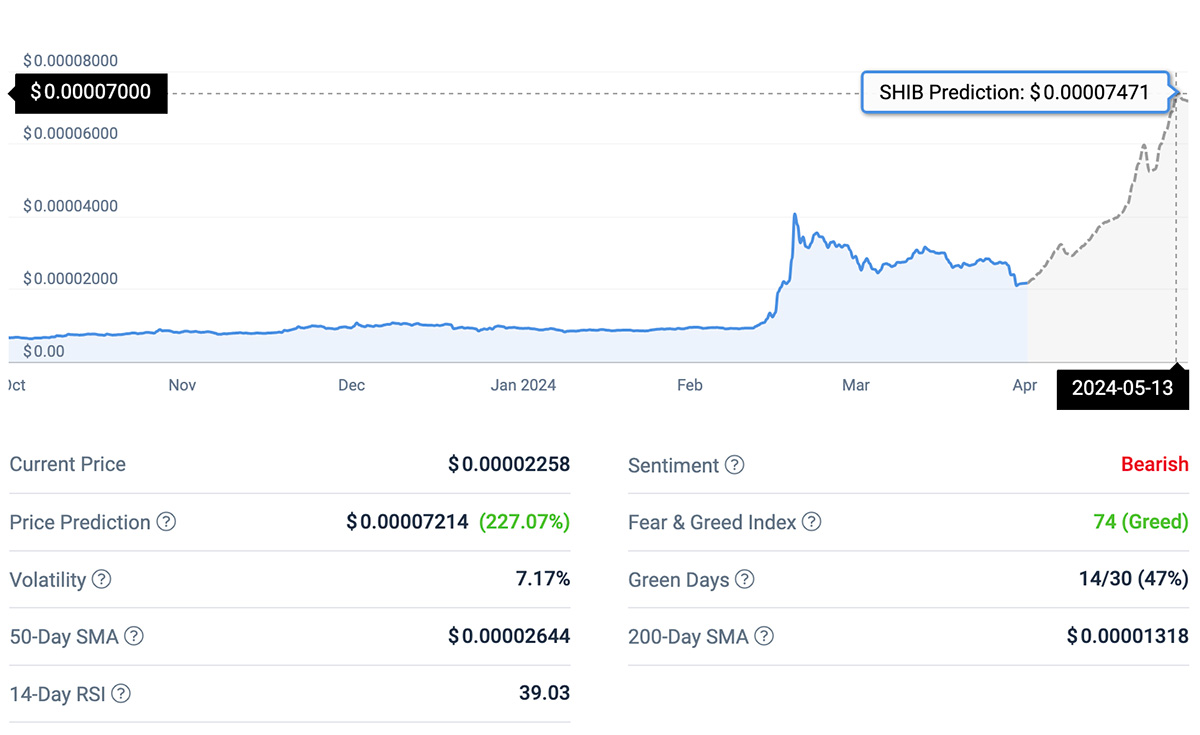Open the 50-Day SMA help icon
Image resolution: width=1200 pixels, height=735 pixels.
[133, 636]
